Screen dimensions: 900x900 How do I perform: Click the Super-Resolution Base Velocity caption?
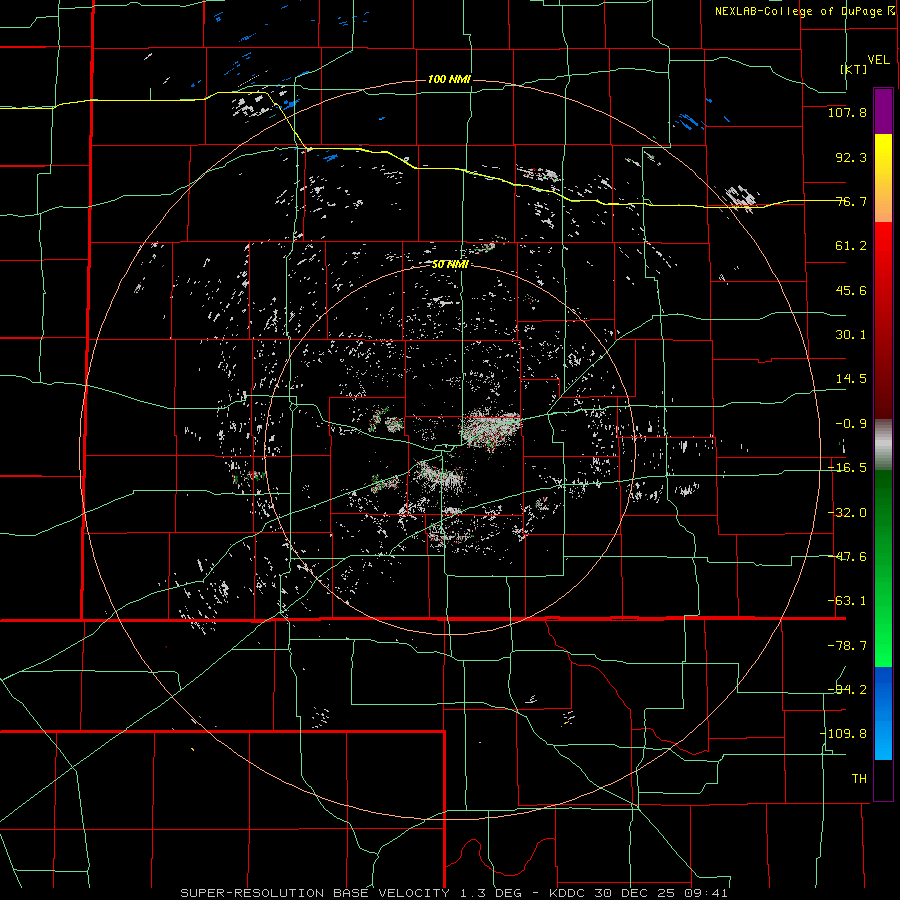click(x=453, y=893)
